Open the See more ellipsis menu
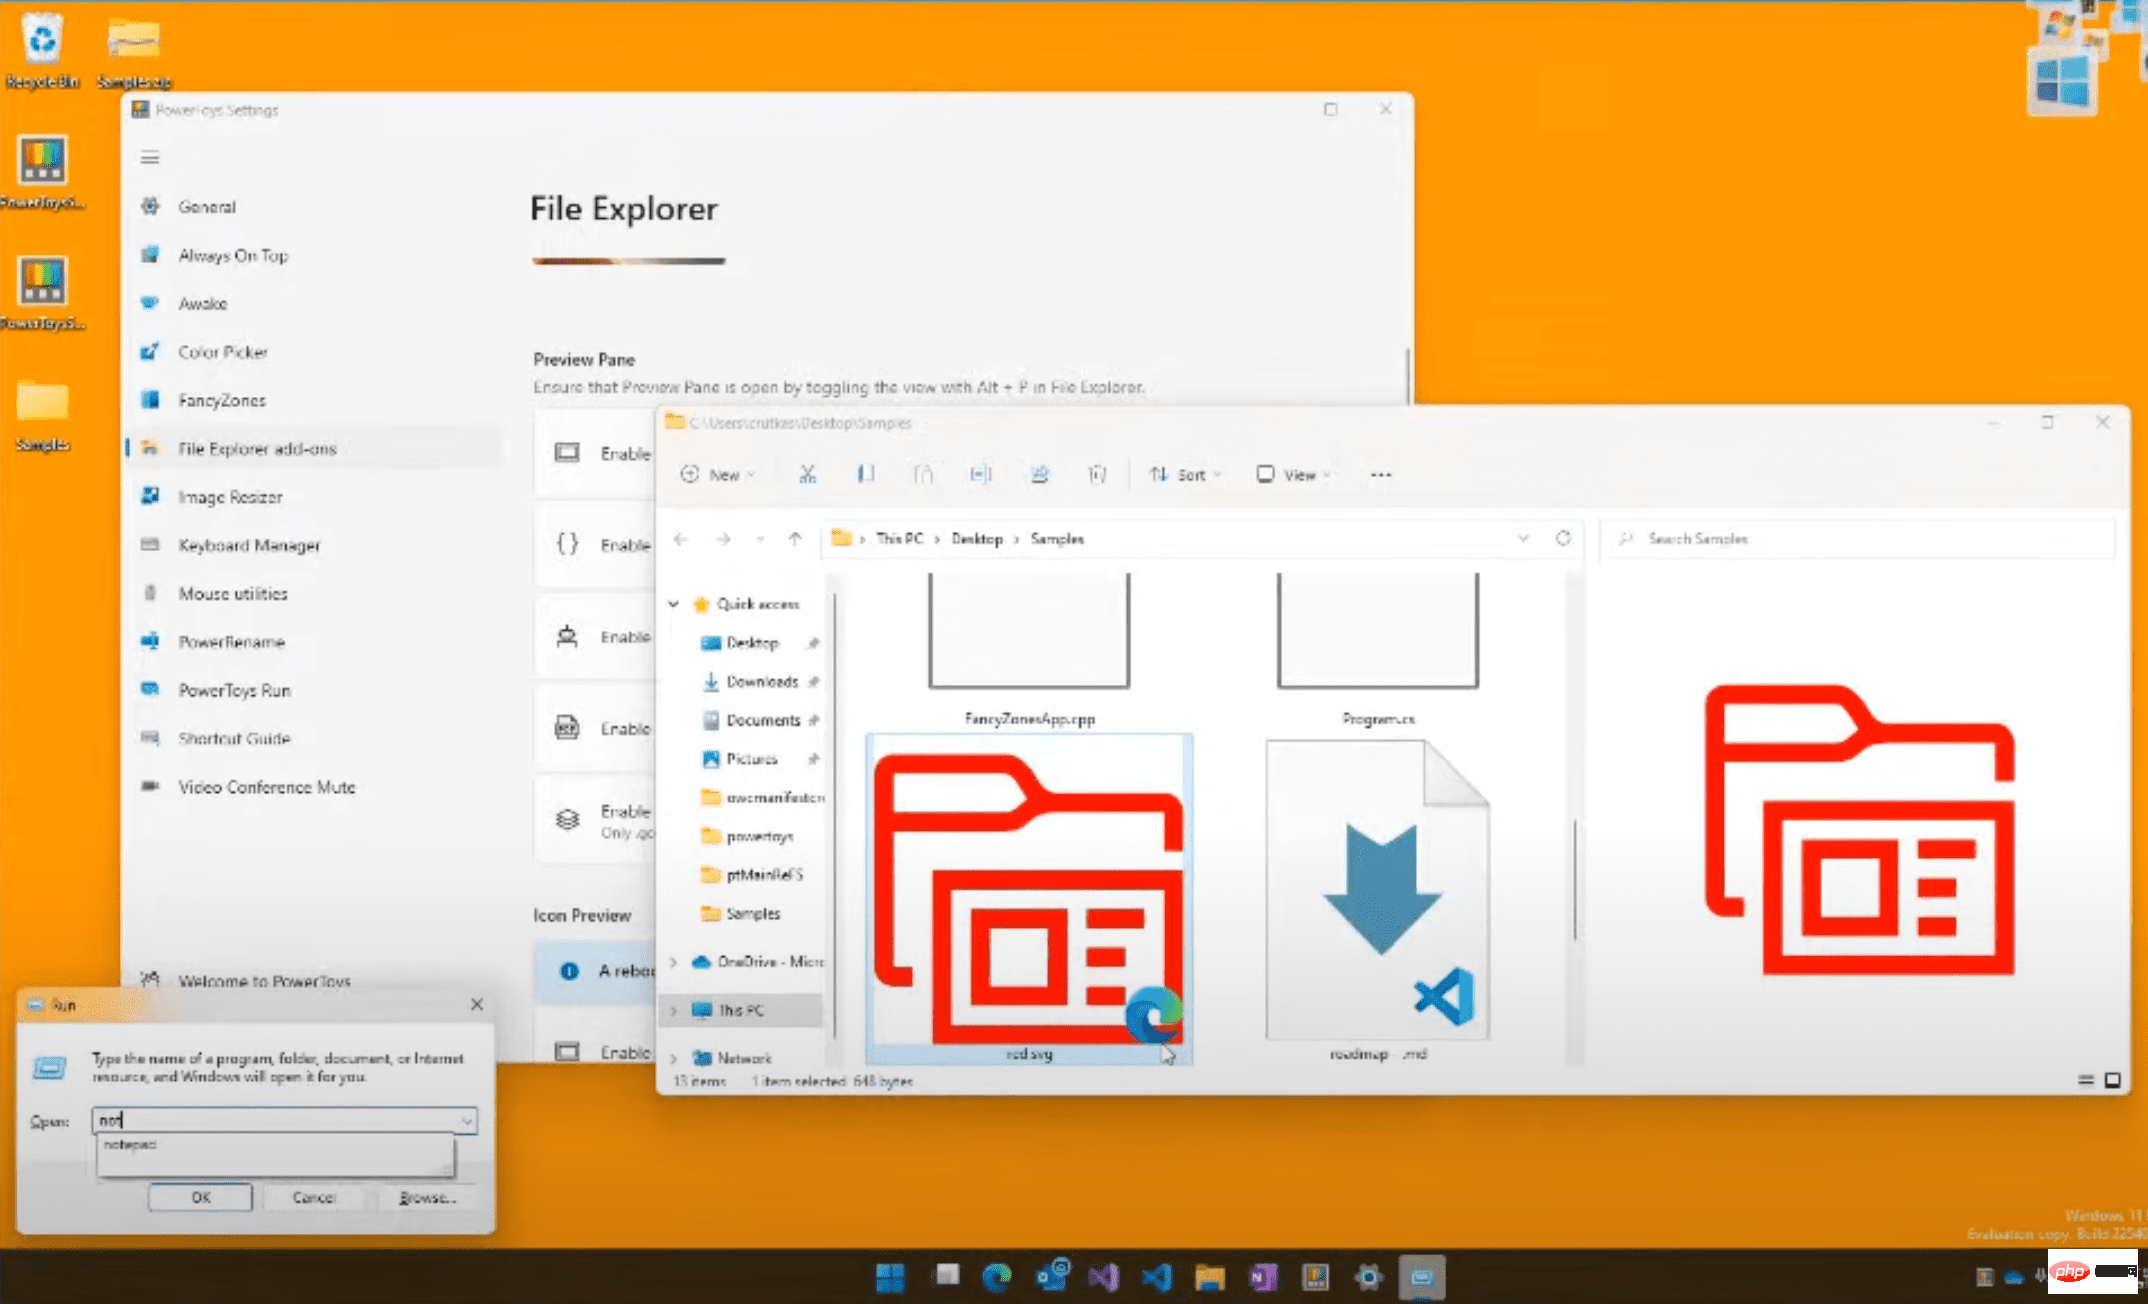This screenshot has height=1304, width=2148. click(1381, 474)
